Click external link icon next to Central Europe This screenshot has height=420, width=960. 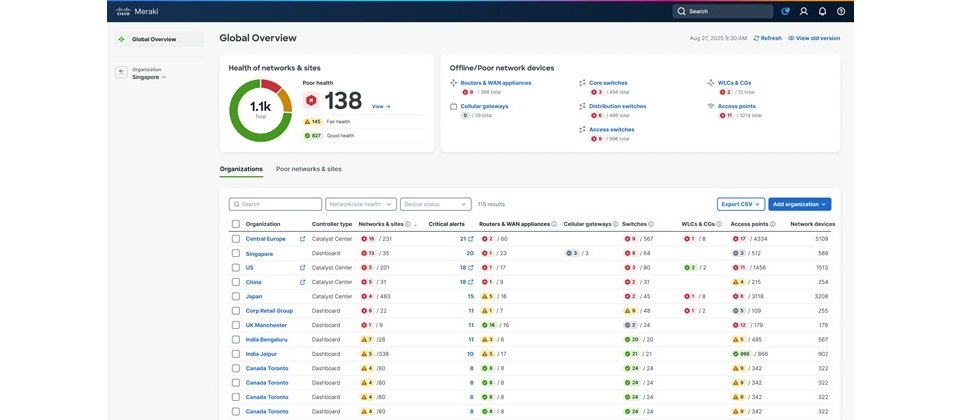tap(302, 239)
